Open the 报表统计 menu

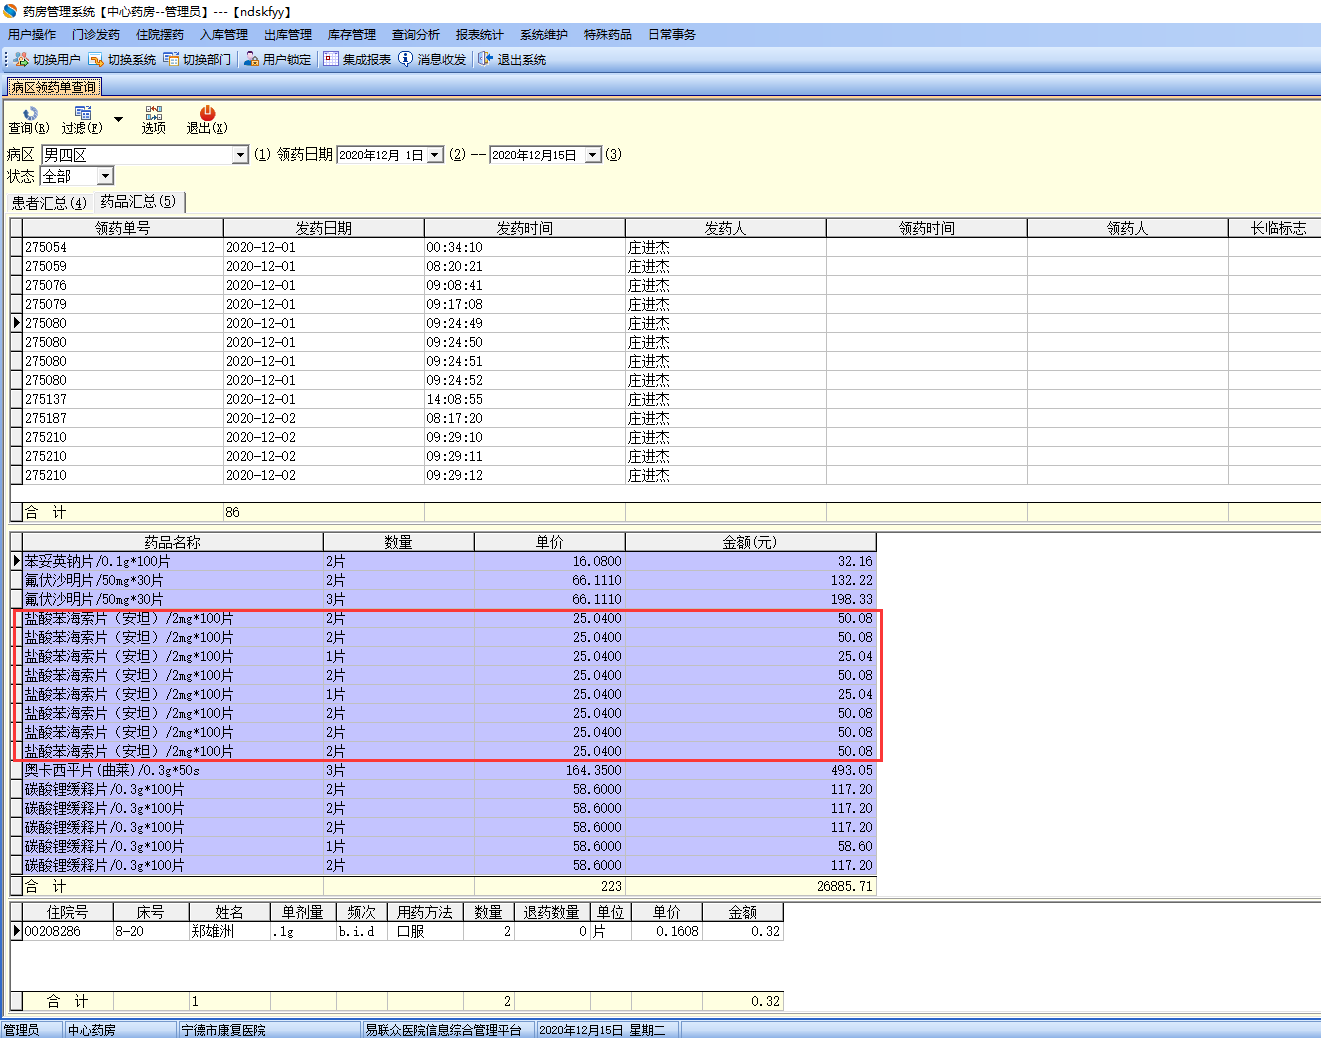[x=480, y=35]
